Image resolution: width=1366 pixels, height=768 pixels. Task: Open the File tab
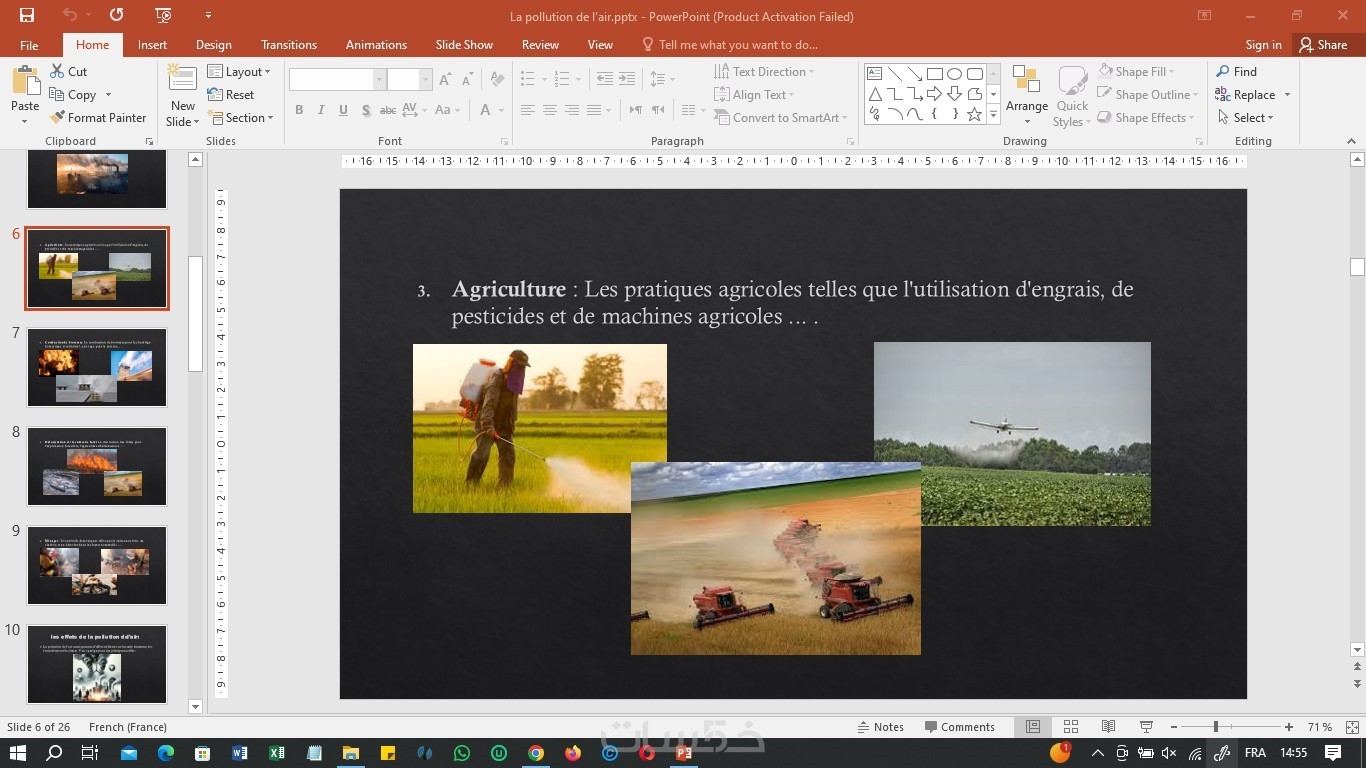point(29,45)
